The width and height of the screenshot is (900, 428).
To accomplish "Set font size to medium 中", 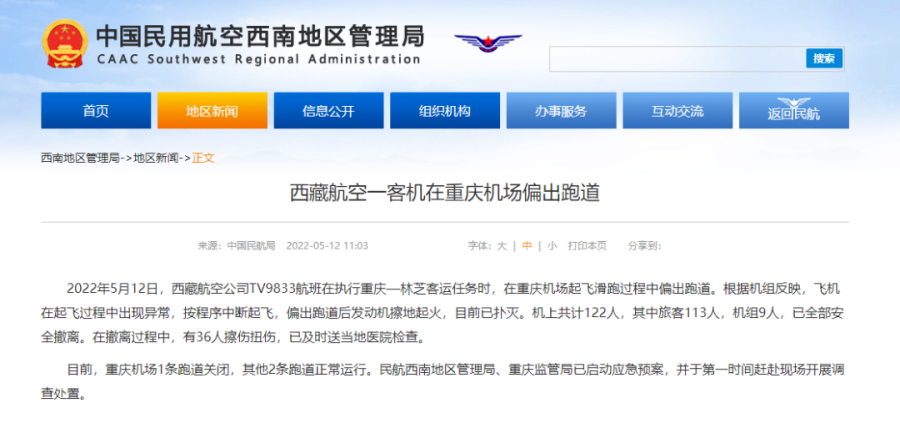I will [526, 245].
